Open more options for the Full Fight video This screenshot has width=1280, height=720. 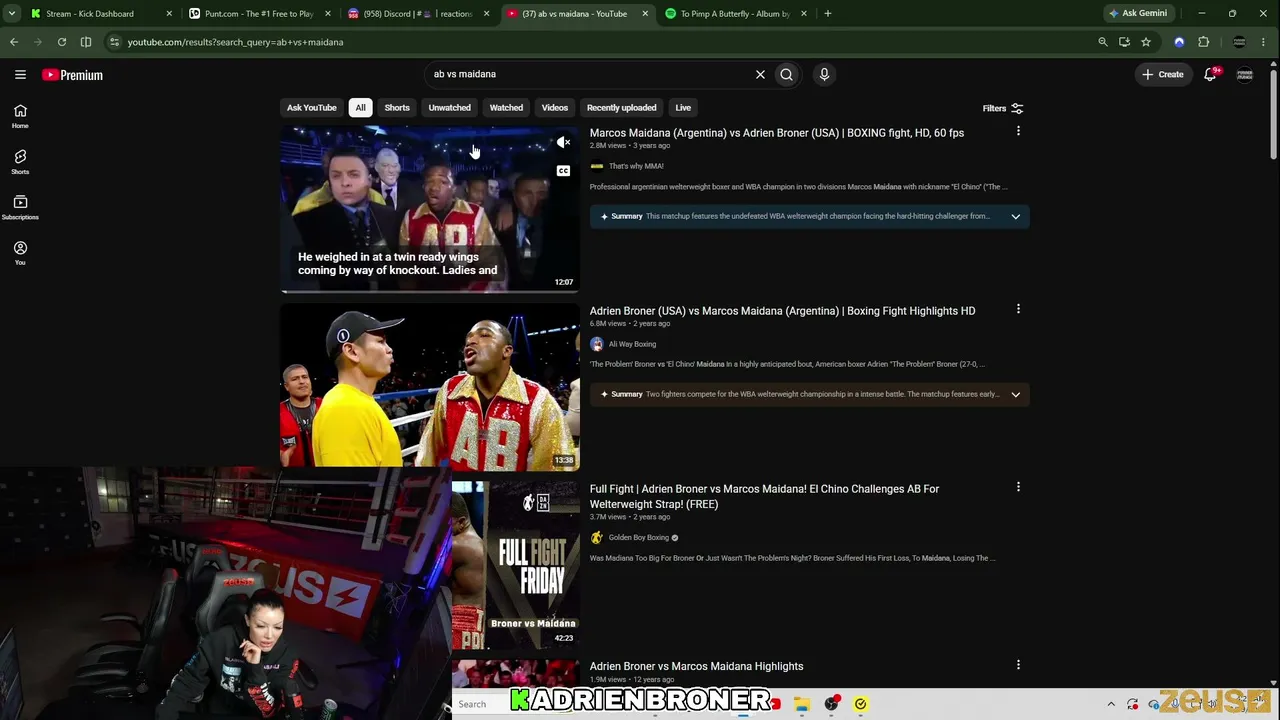(1018, 487)
